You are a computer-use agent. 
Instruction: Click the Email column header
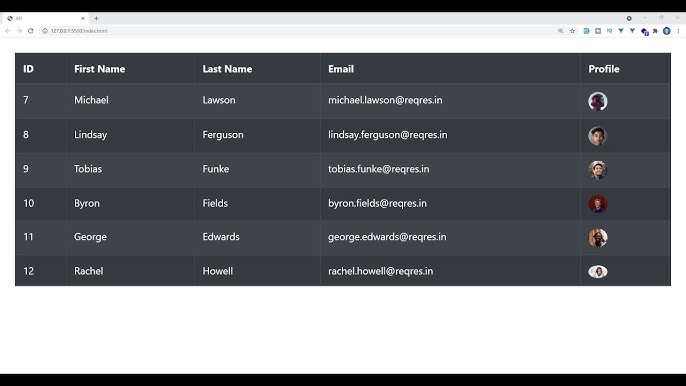click(341, 69)
